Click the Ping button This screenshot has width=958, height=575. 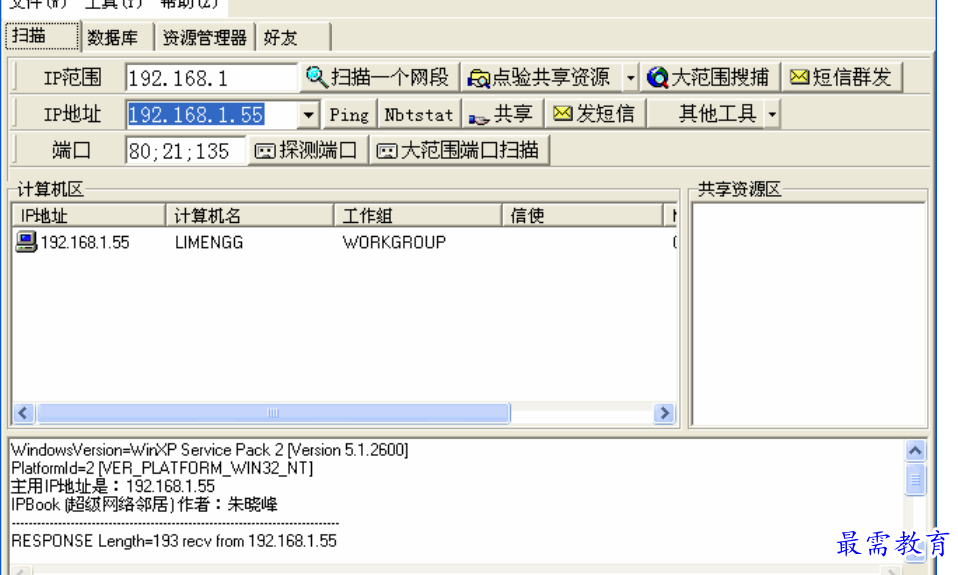[x=349, y=114]
